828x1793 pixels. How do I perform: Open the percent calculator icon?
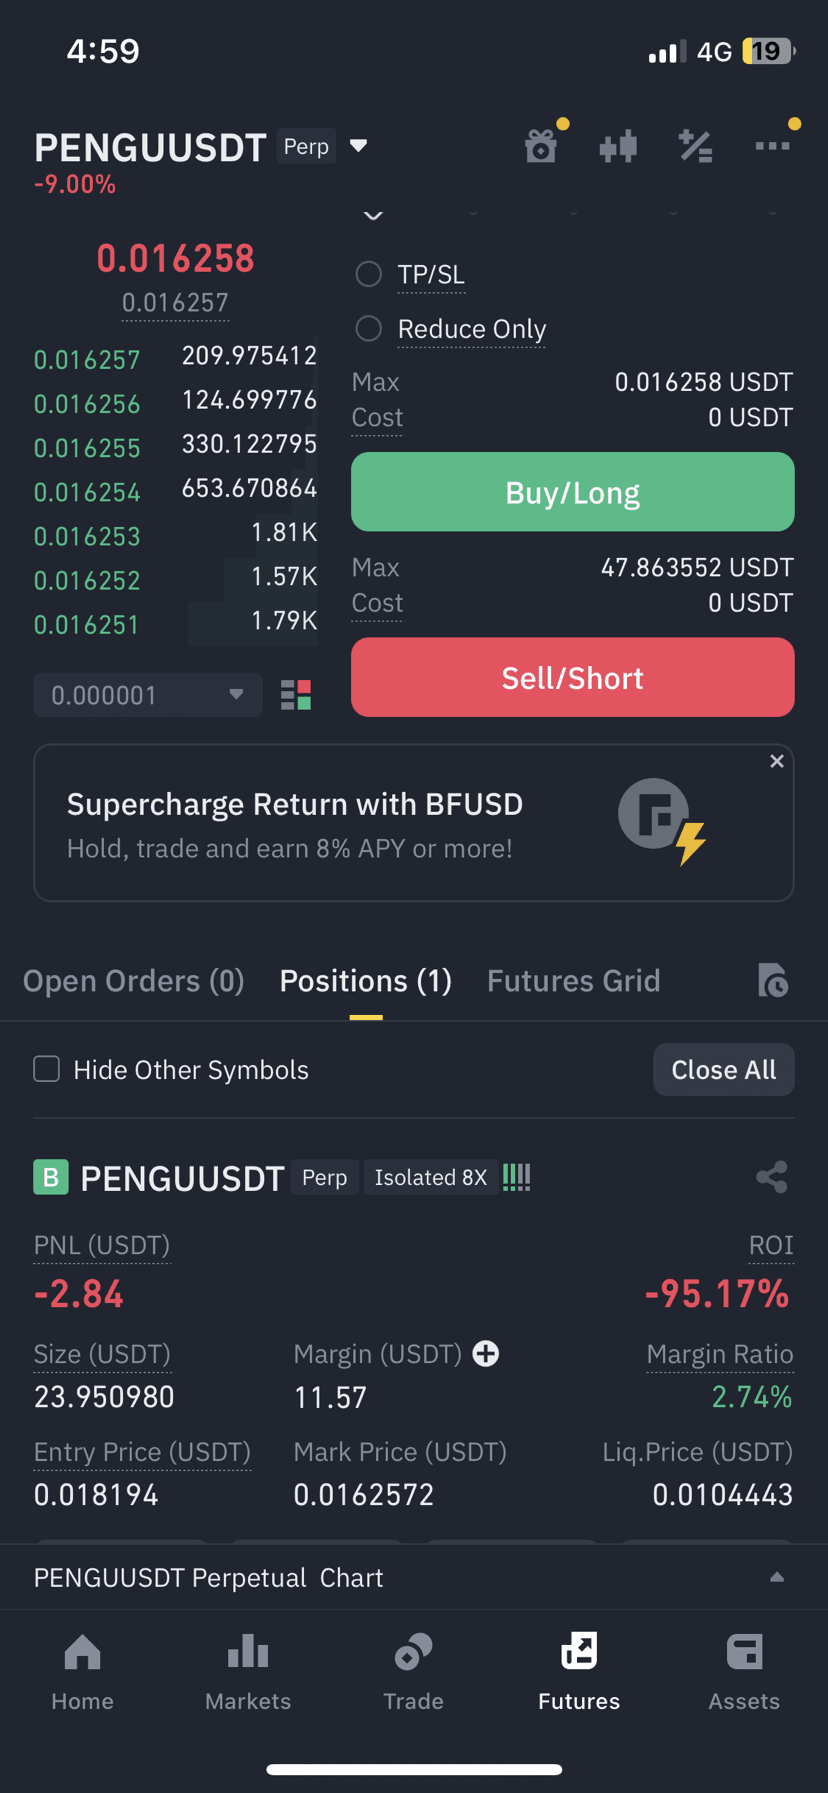tap(695, 146)
